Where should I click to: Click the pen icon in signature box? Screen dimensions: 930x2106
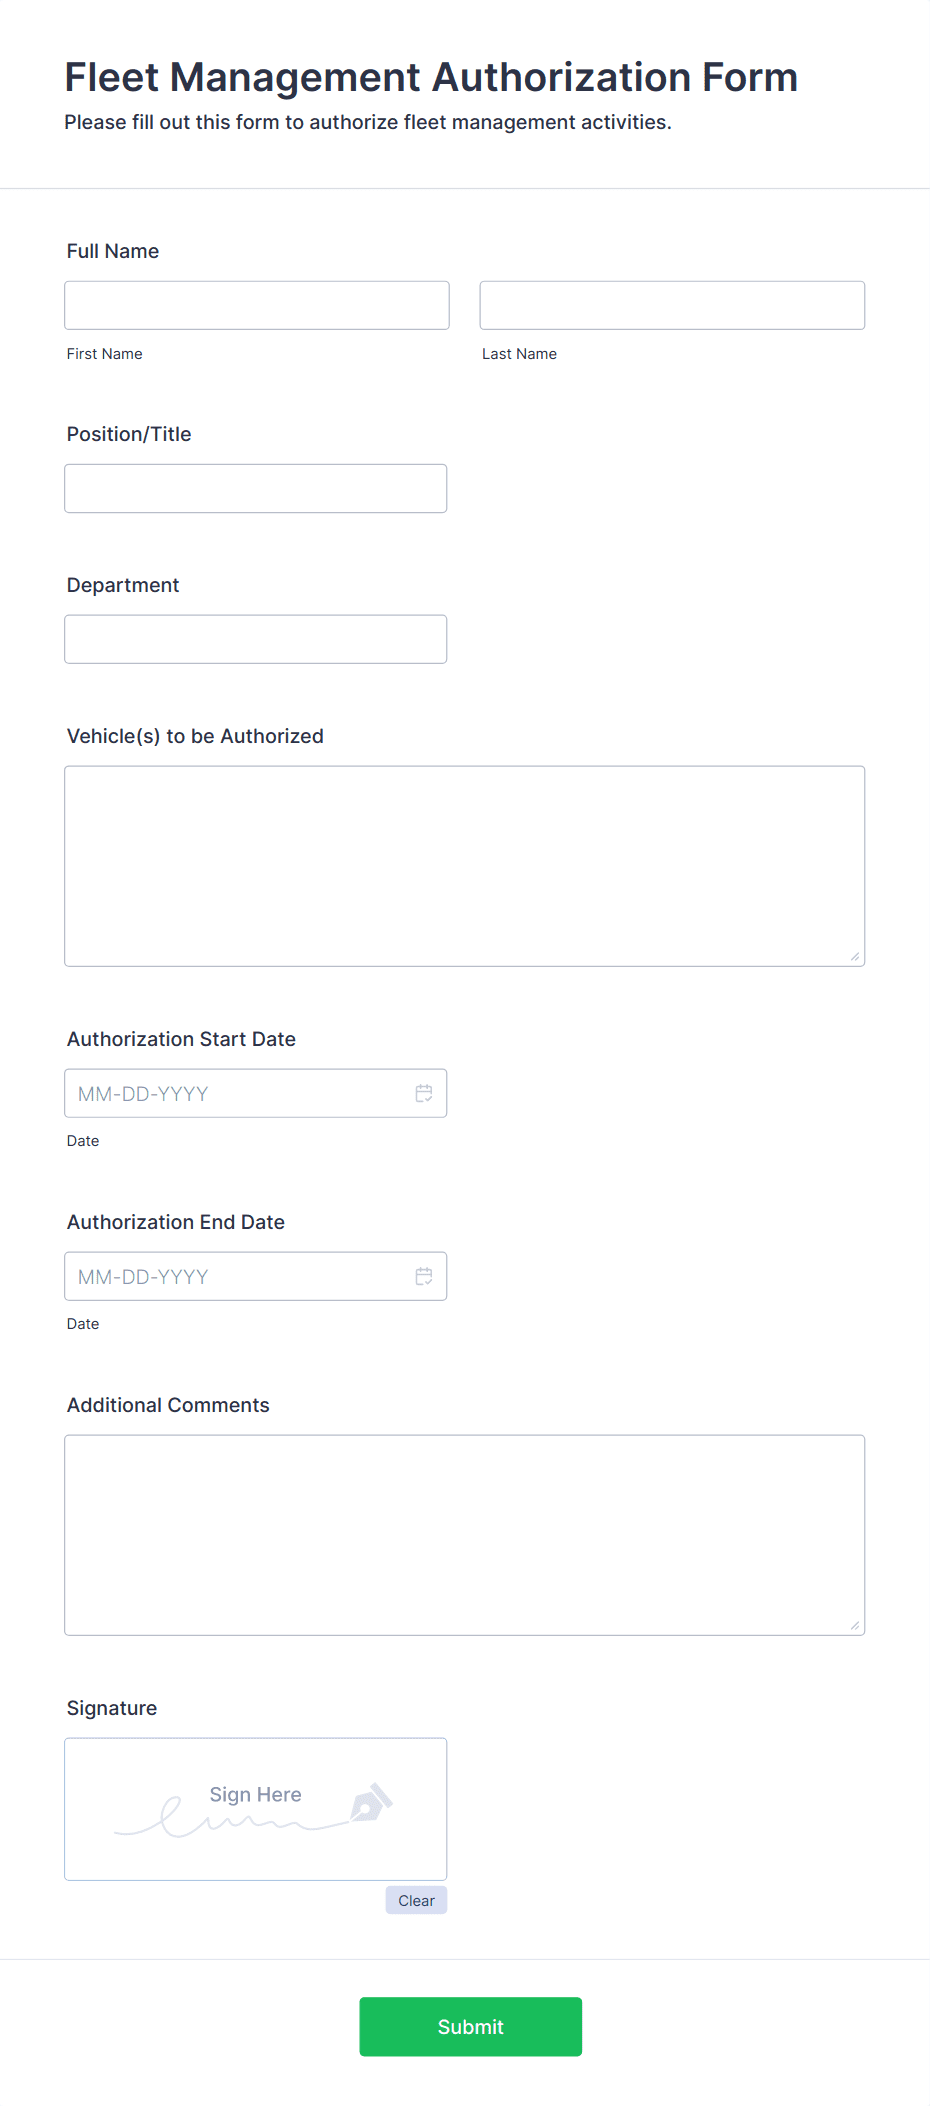pos(371,1802)
